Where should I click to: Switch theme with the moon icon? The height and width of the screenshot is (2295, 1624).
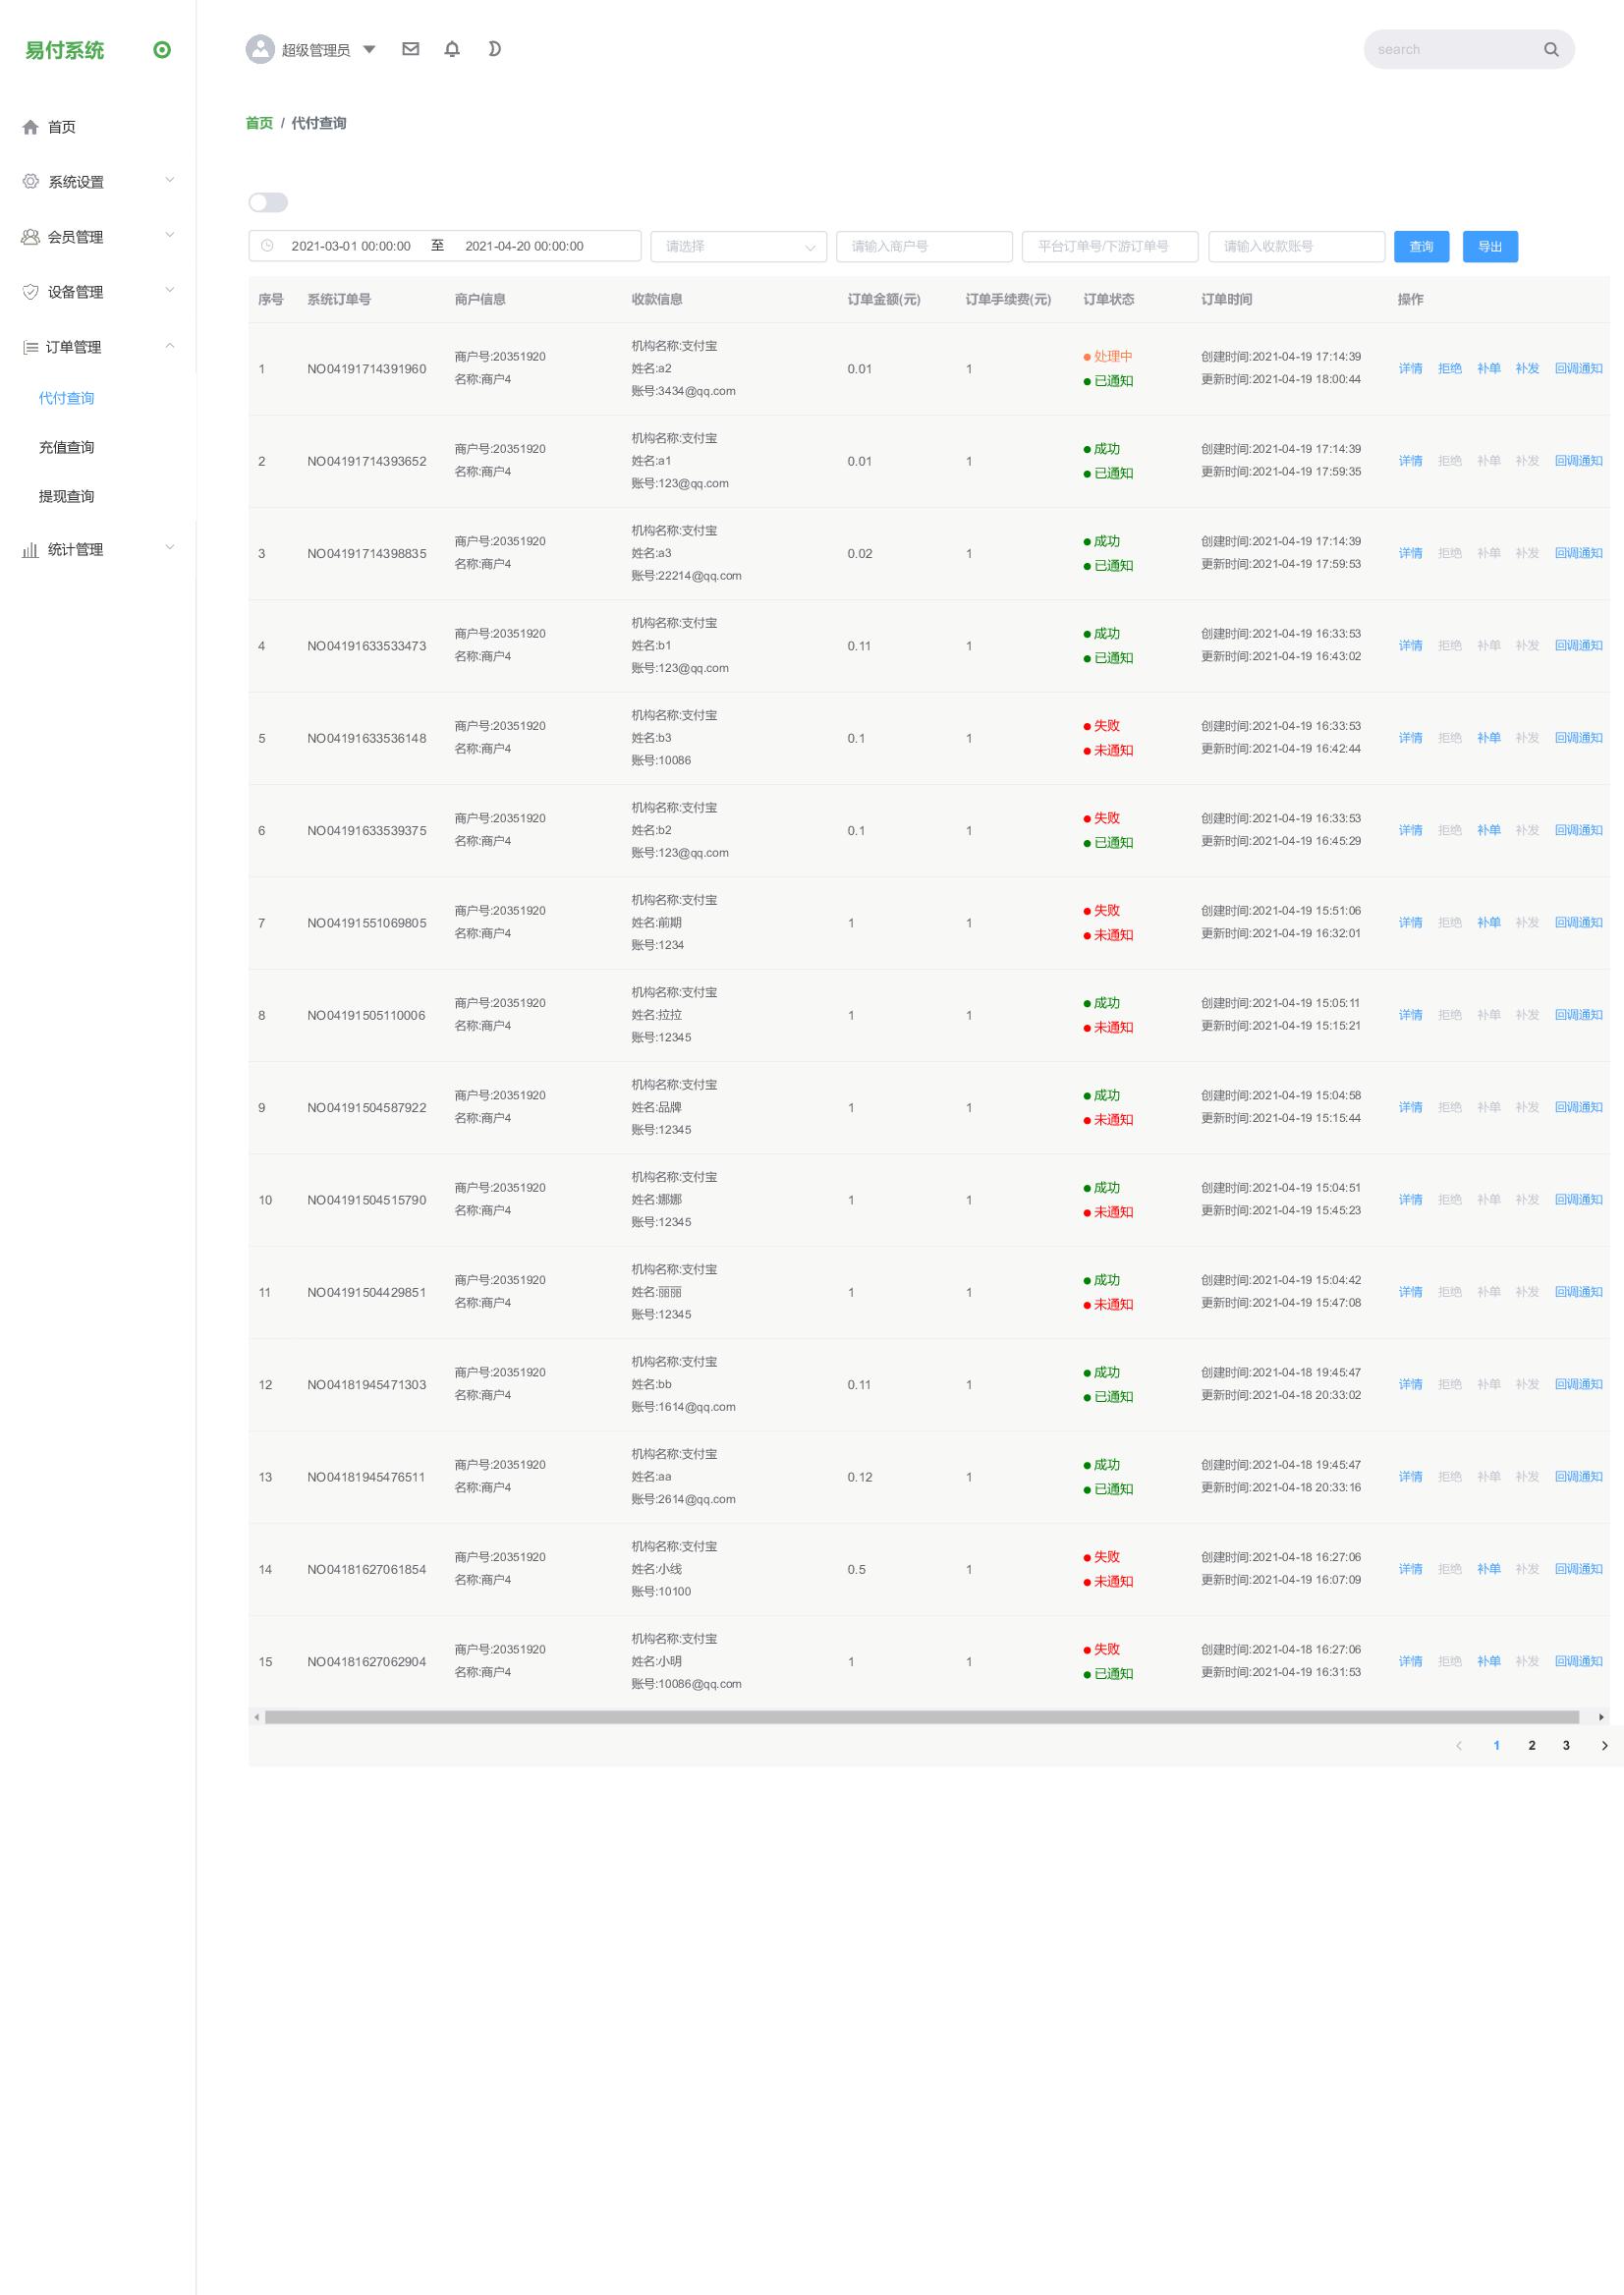(x=494, y=49)
